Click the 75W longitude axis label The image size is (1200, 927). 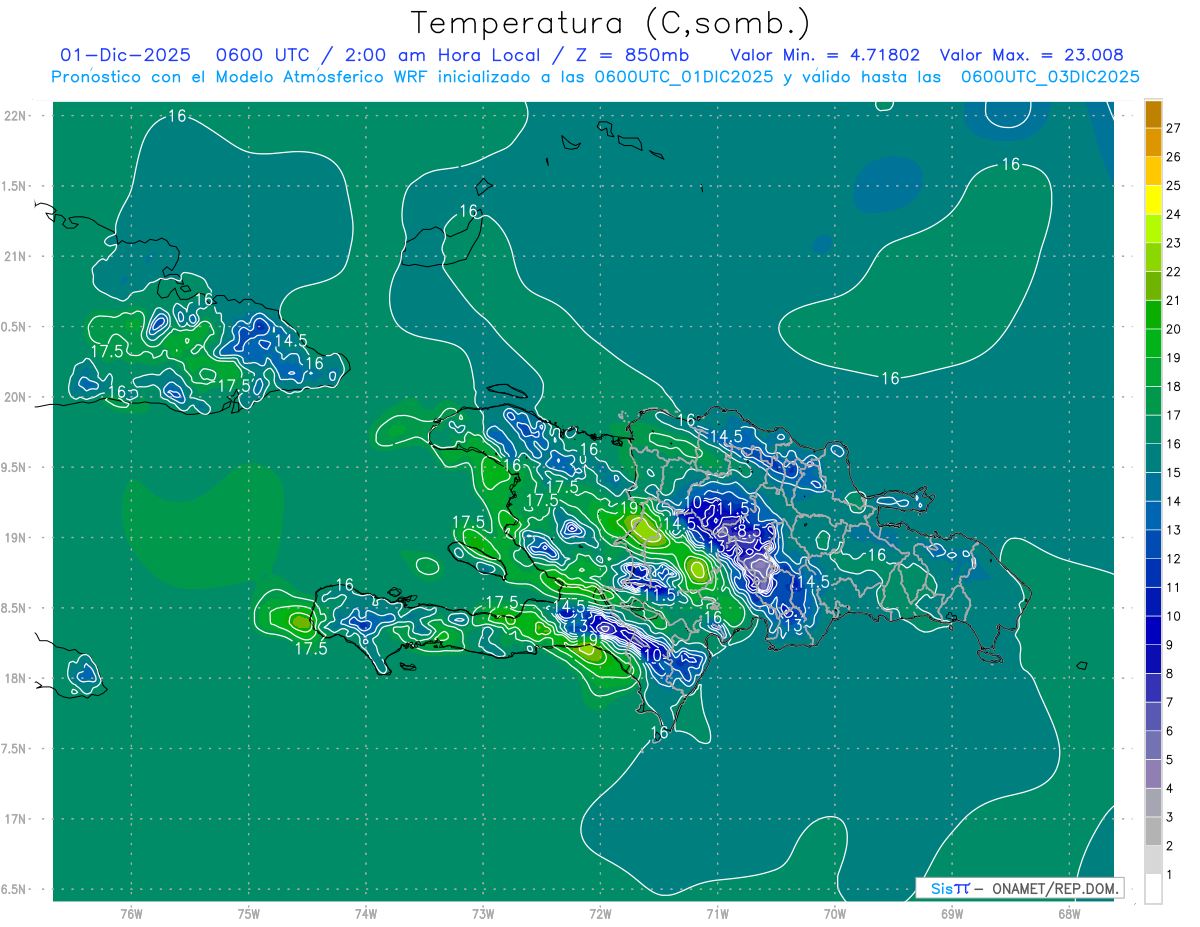(249, 915)
